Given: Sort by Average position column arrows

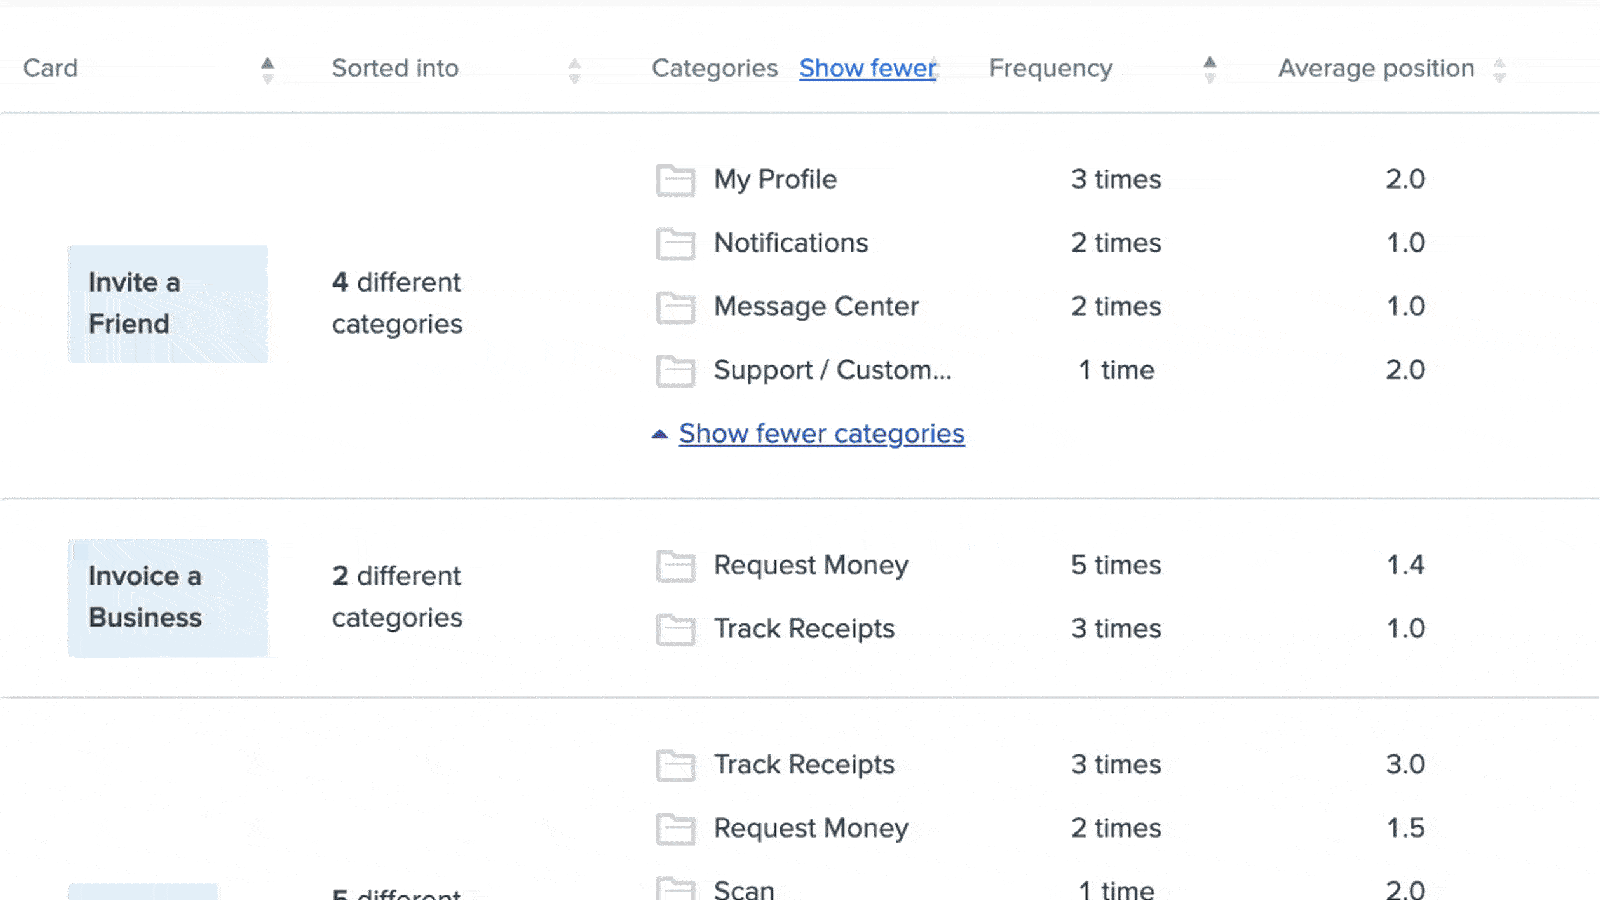Looking at the screenshot, I should tap(1499, 70).
